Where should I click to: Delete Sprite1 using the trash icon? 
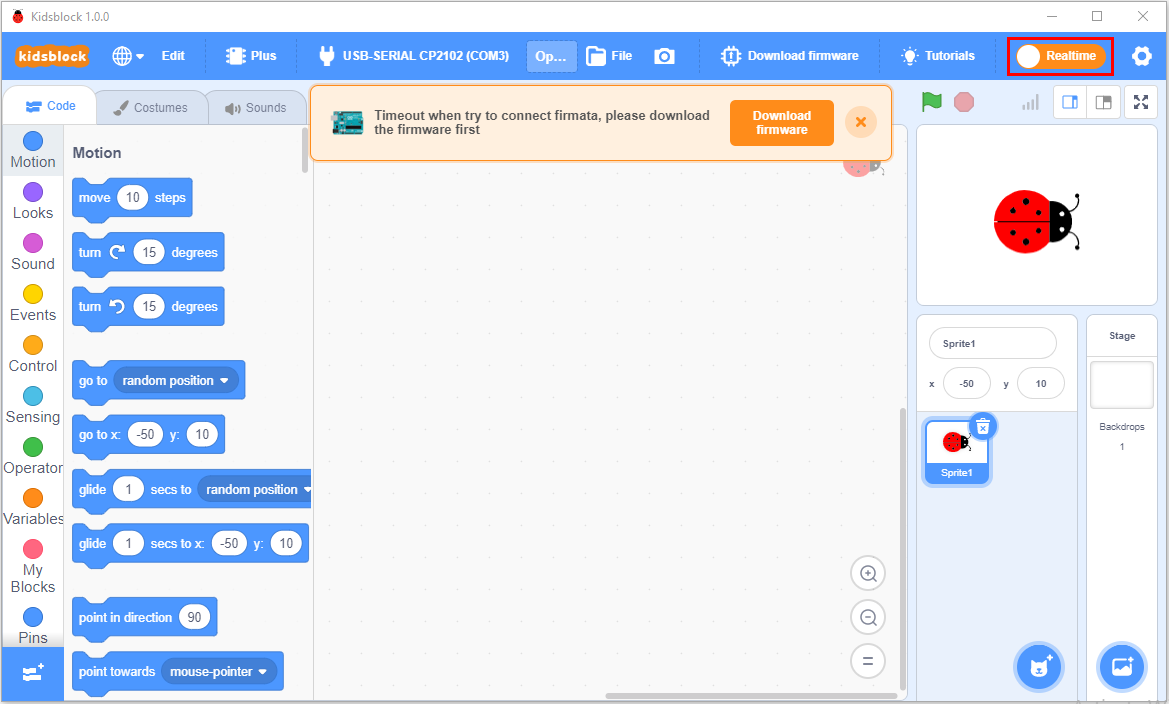pyautogui.click(x=982, y=426)
